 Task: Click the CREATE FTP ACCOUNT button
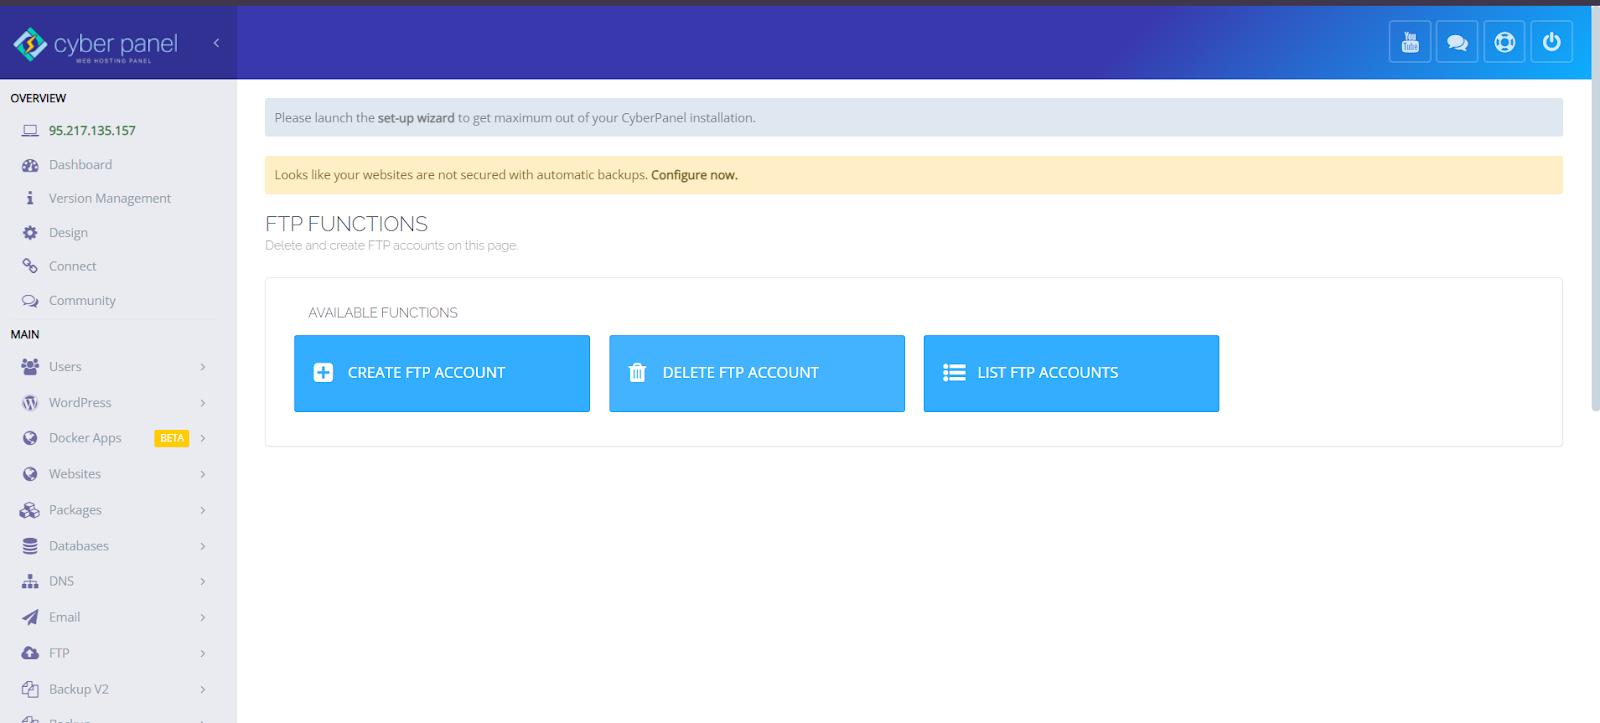(442, 373)
